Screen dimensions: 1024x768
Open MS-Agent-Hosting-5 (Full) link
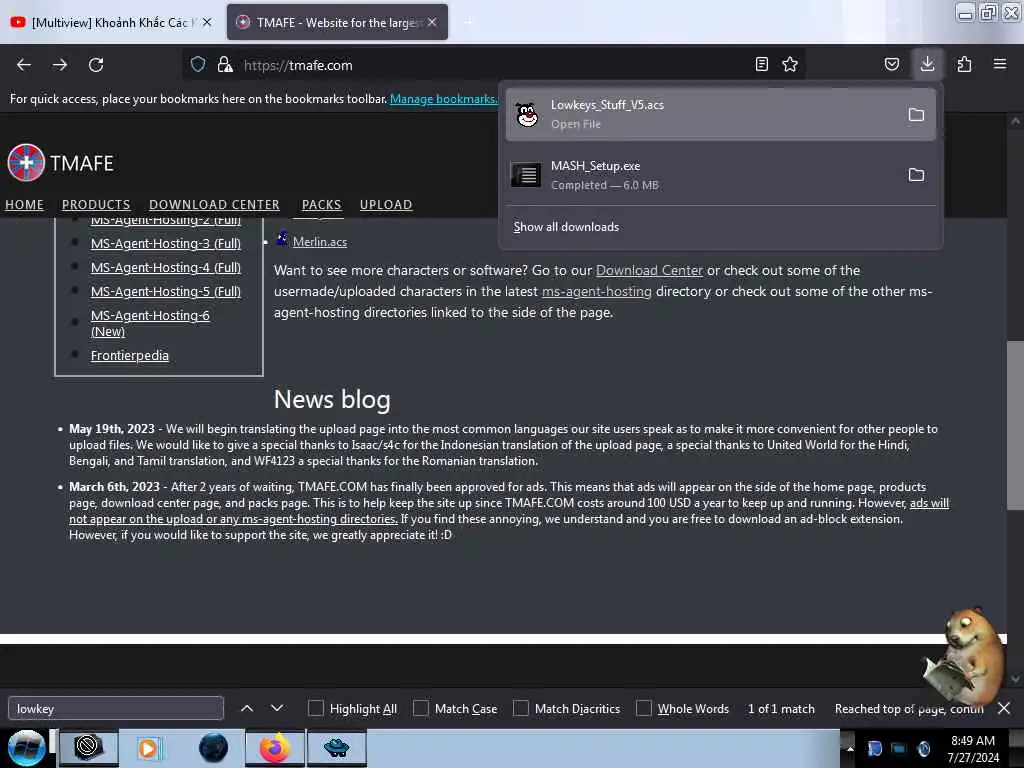(166, 292)
